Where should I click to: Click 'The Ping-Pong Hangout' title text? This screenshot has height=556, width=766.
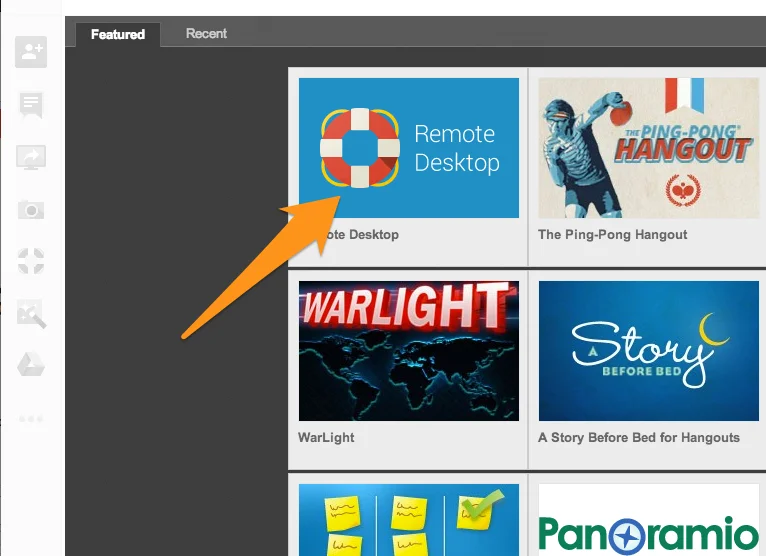(x=613, y=235)
